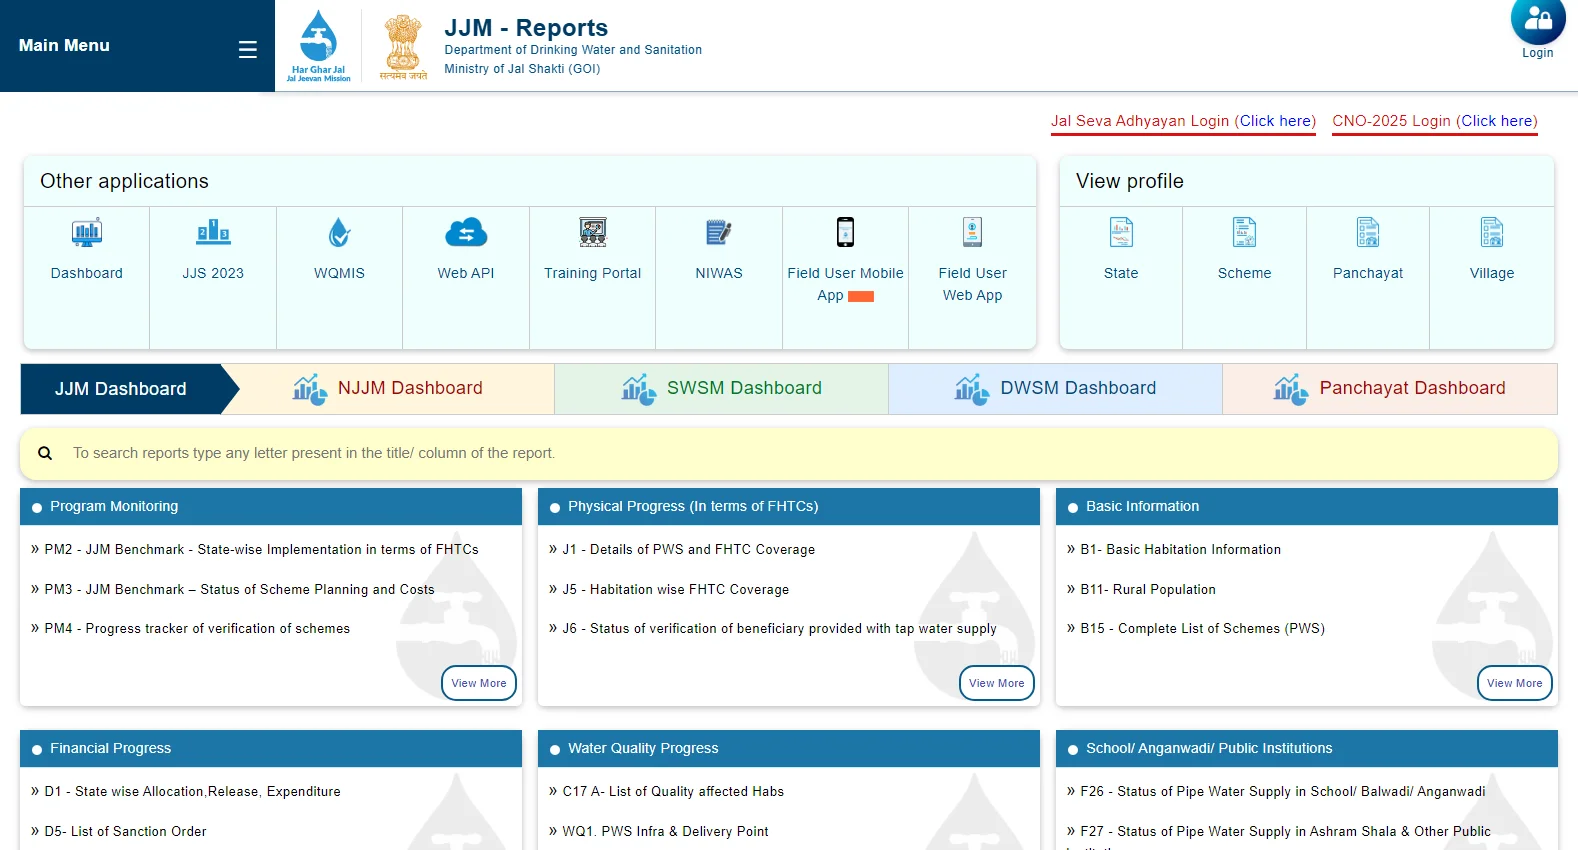Viewport: 1578px width, 850px height.
Task: Select the JJM Dashboard tab
Action: coord(130,389)
